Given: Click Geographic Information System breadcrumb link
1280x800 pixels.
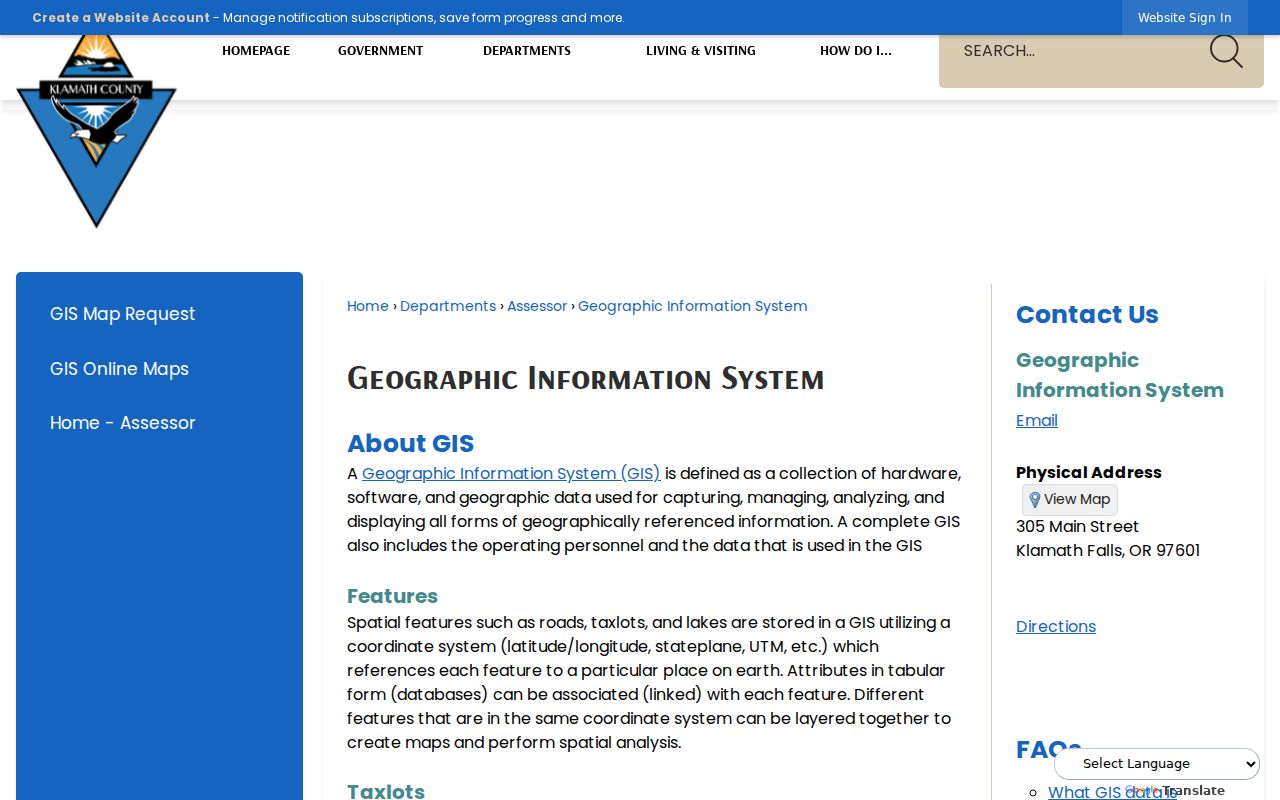Looking at the screenshot, I should (x=693, y=306).
